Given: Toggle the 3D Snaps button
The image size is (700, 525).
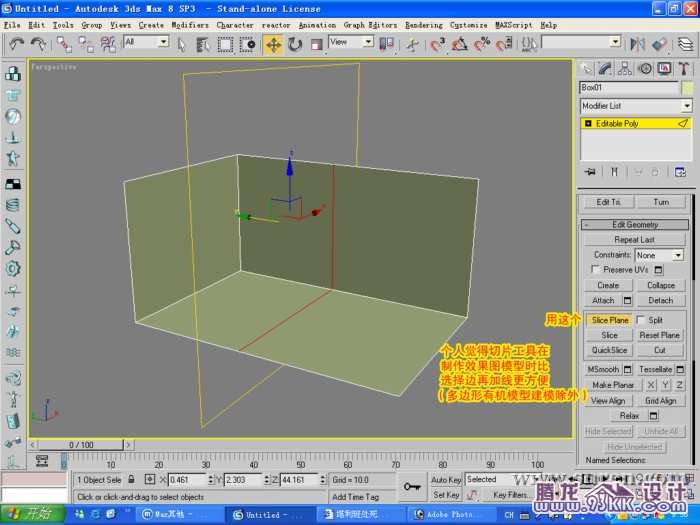Looking at the screenshot, I should pyautogui.click(x=438, y=45).
